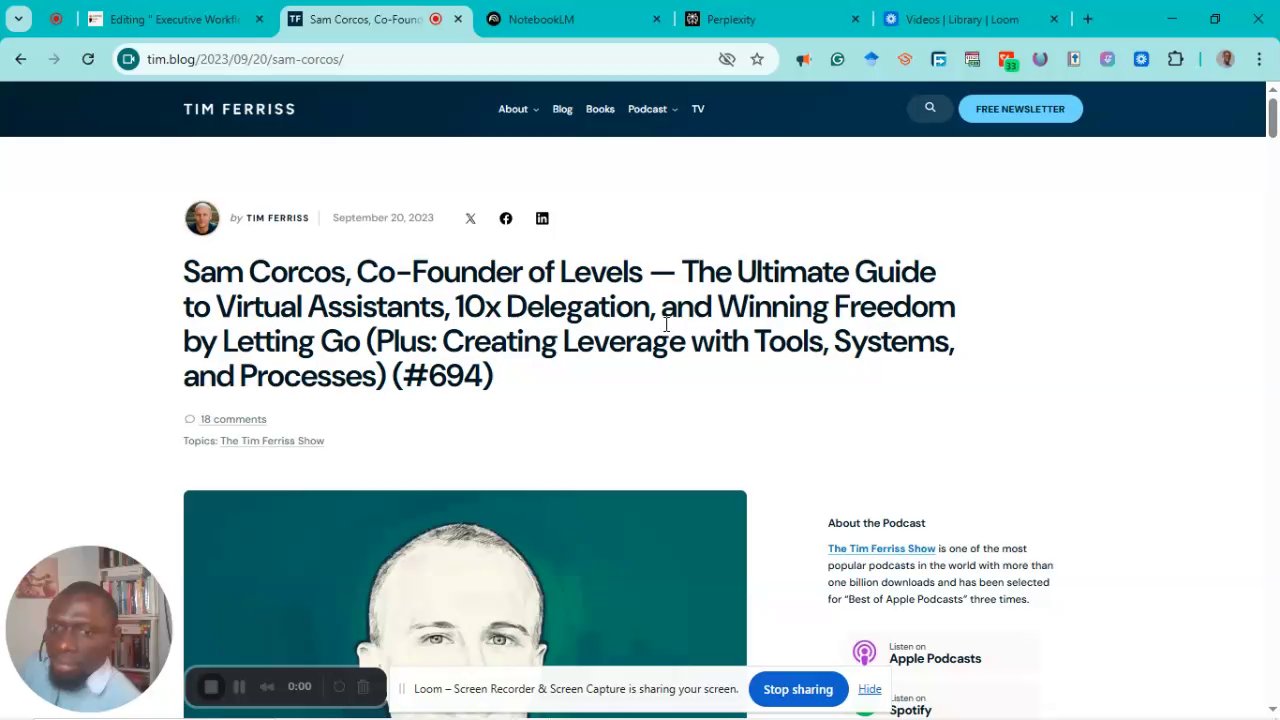Click the crossed-out eye icon in address bar
Image resolution: width=1280 pixels, height=720 pixels.
coord(727,59)
